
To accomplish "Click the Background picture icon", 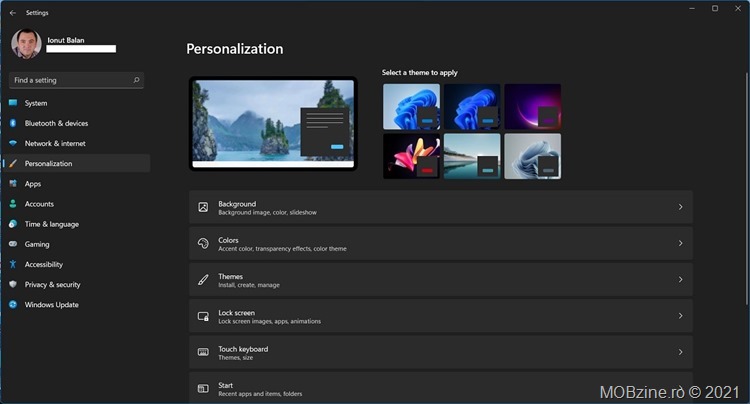I will (x=203, y=207).
